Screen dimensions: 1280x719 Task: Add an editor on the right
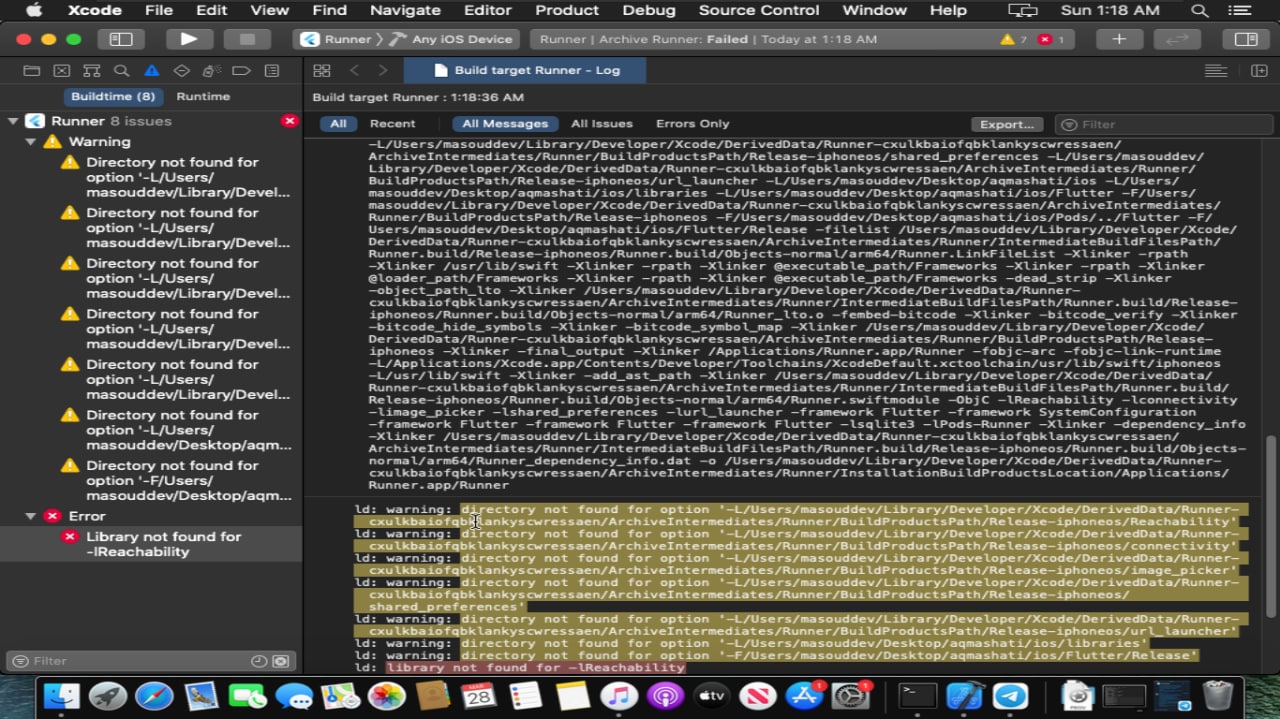[1259, 71]
